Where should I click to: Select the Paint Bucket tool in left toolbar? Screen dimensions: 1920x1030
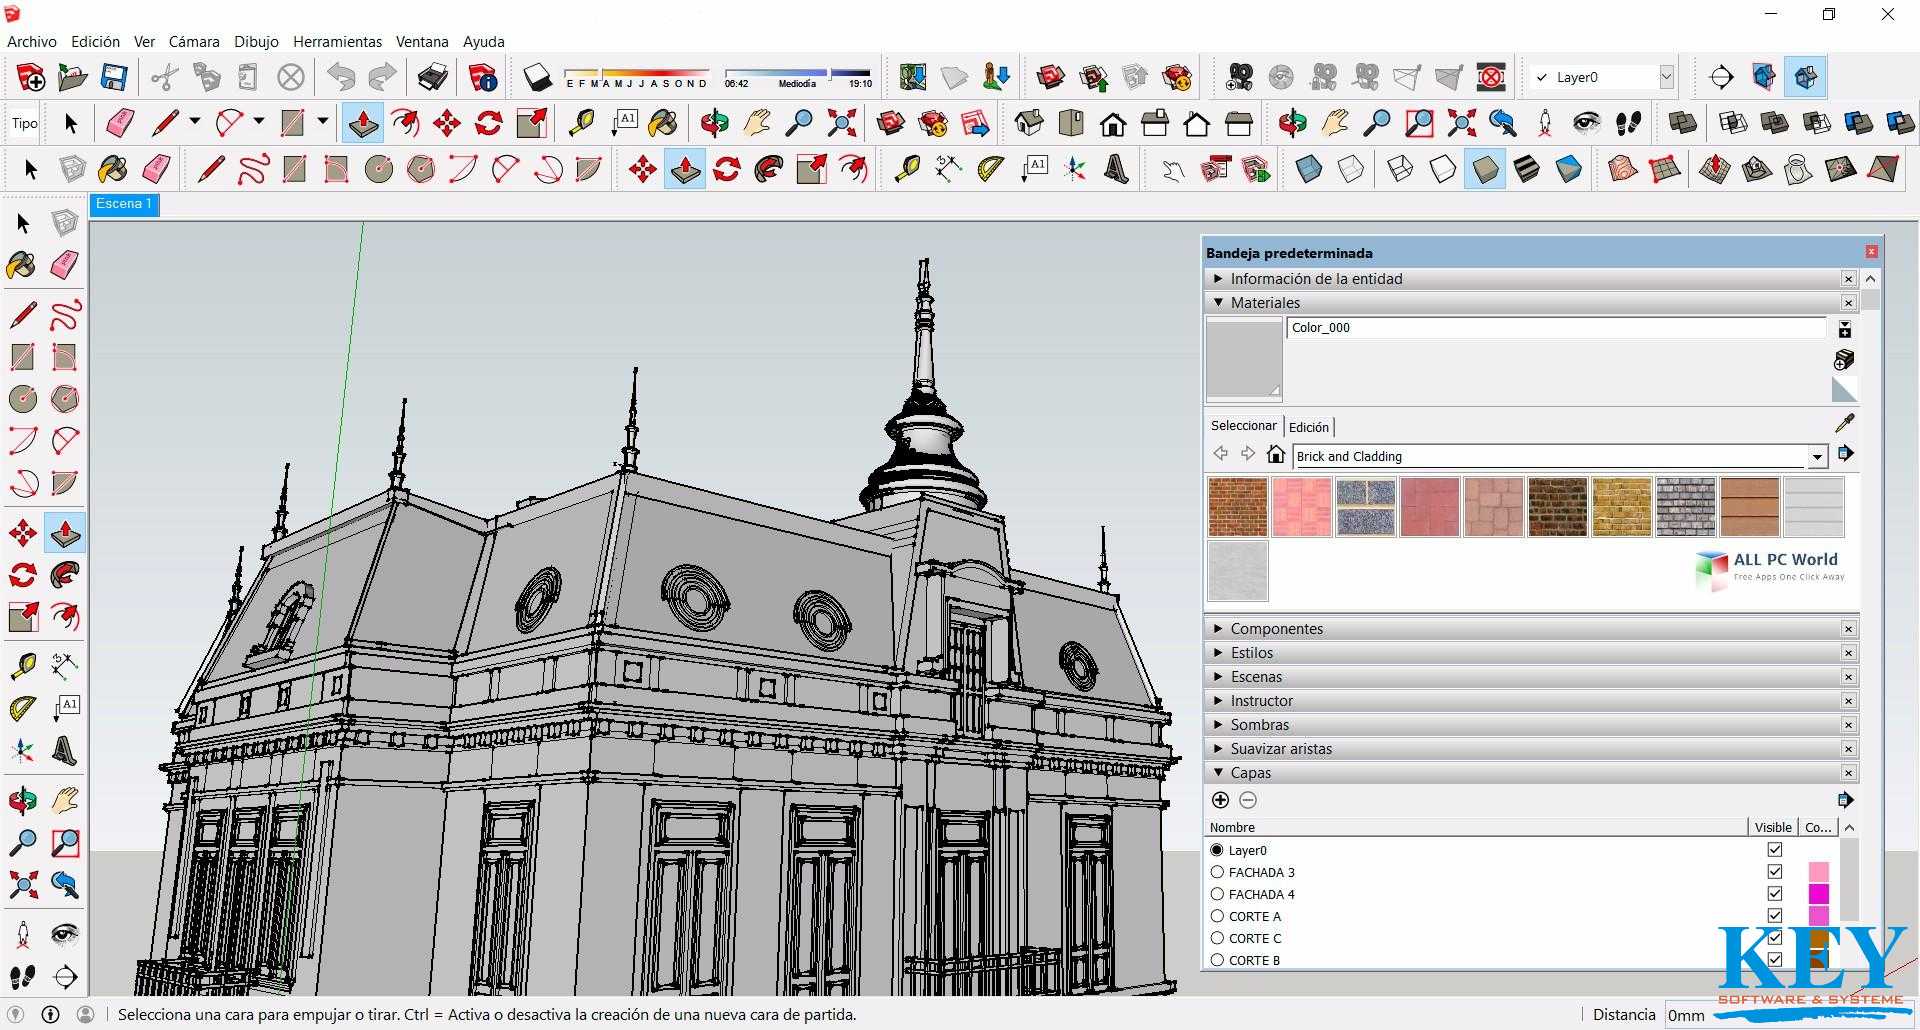(22, 265)
